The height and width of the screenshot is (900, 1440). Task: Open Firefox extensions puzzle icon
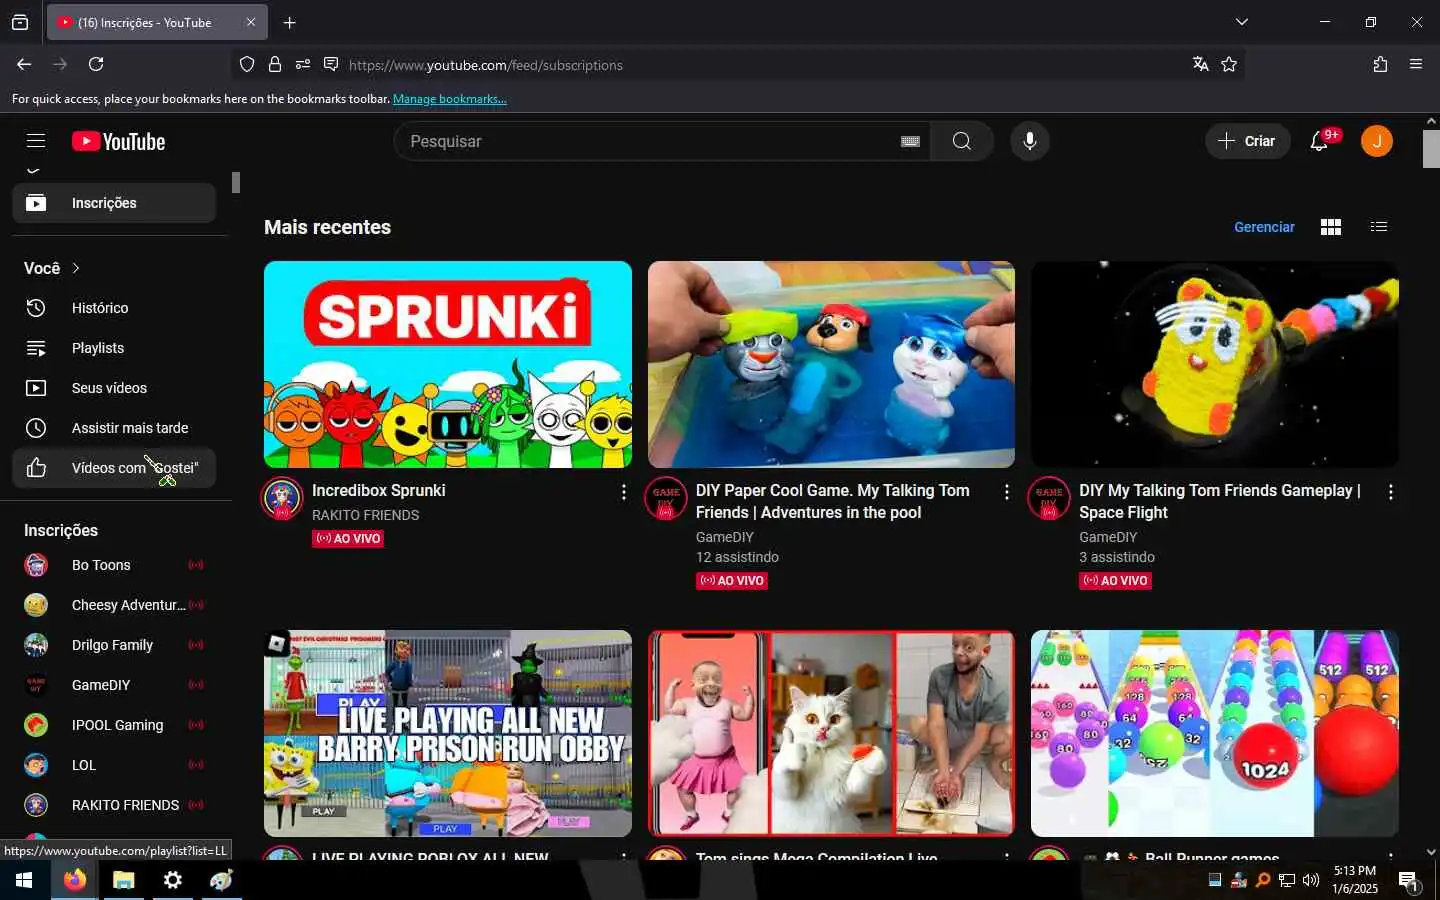1380,64
